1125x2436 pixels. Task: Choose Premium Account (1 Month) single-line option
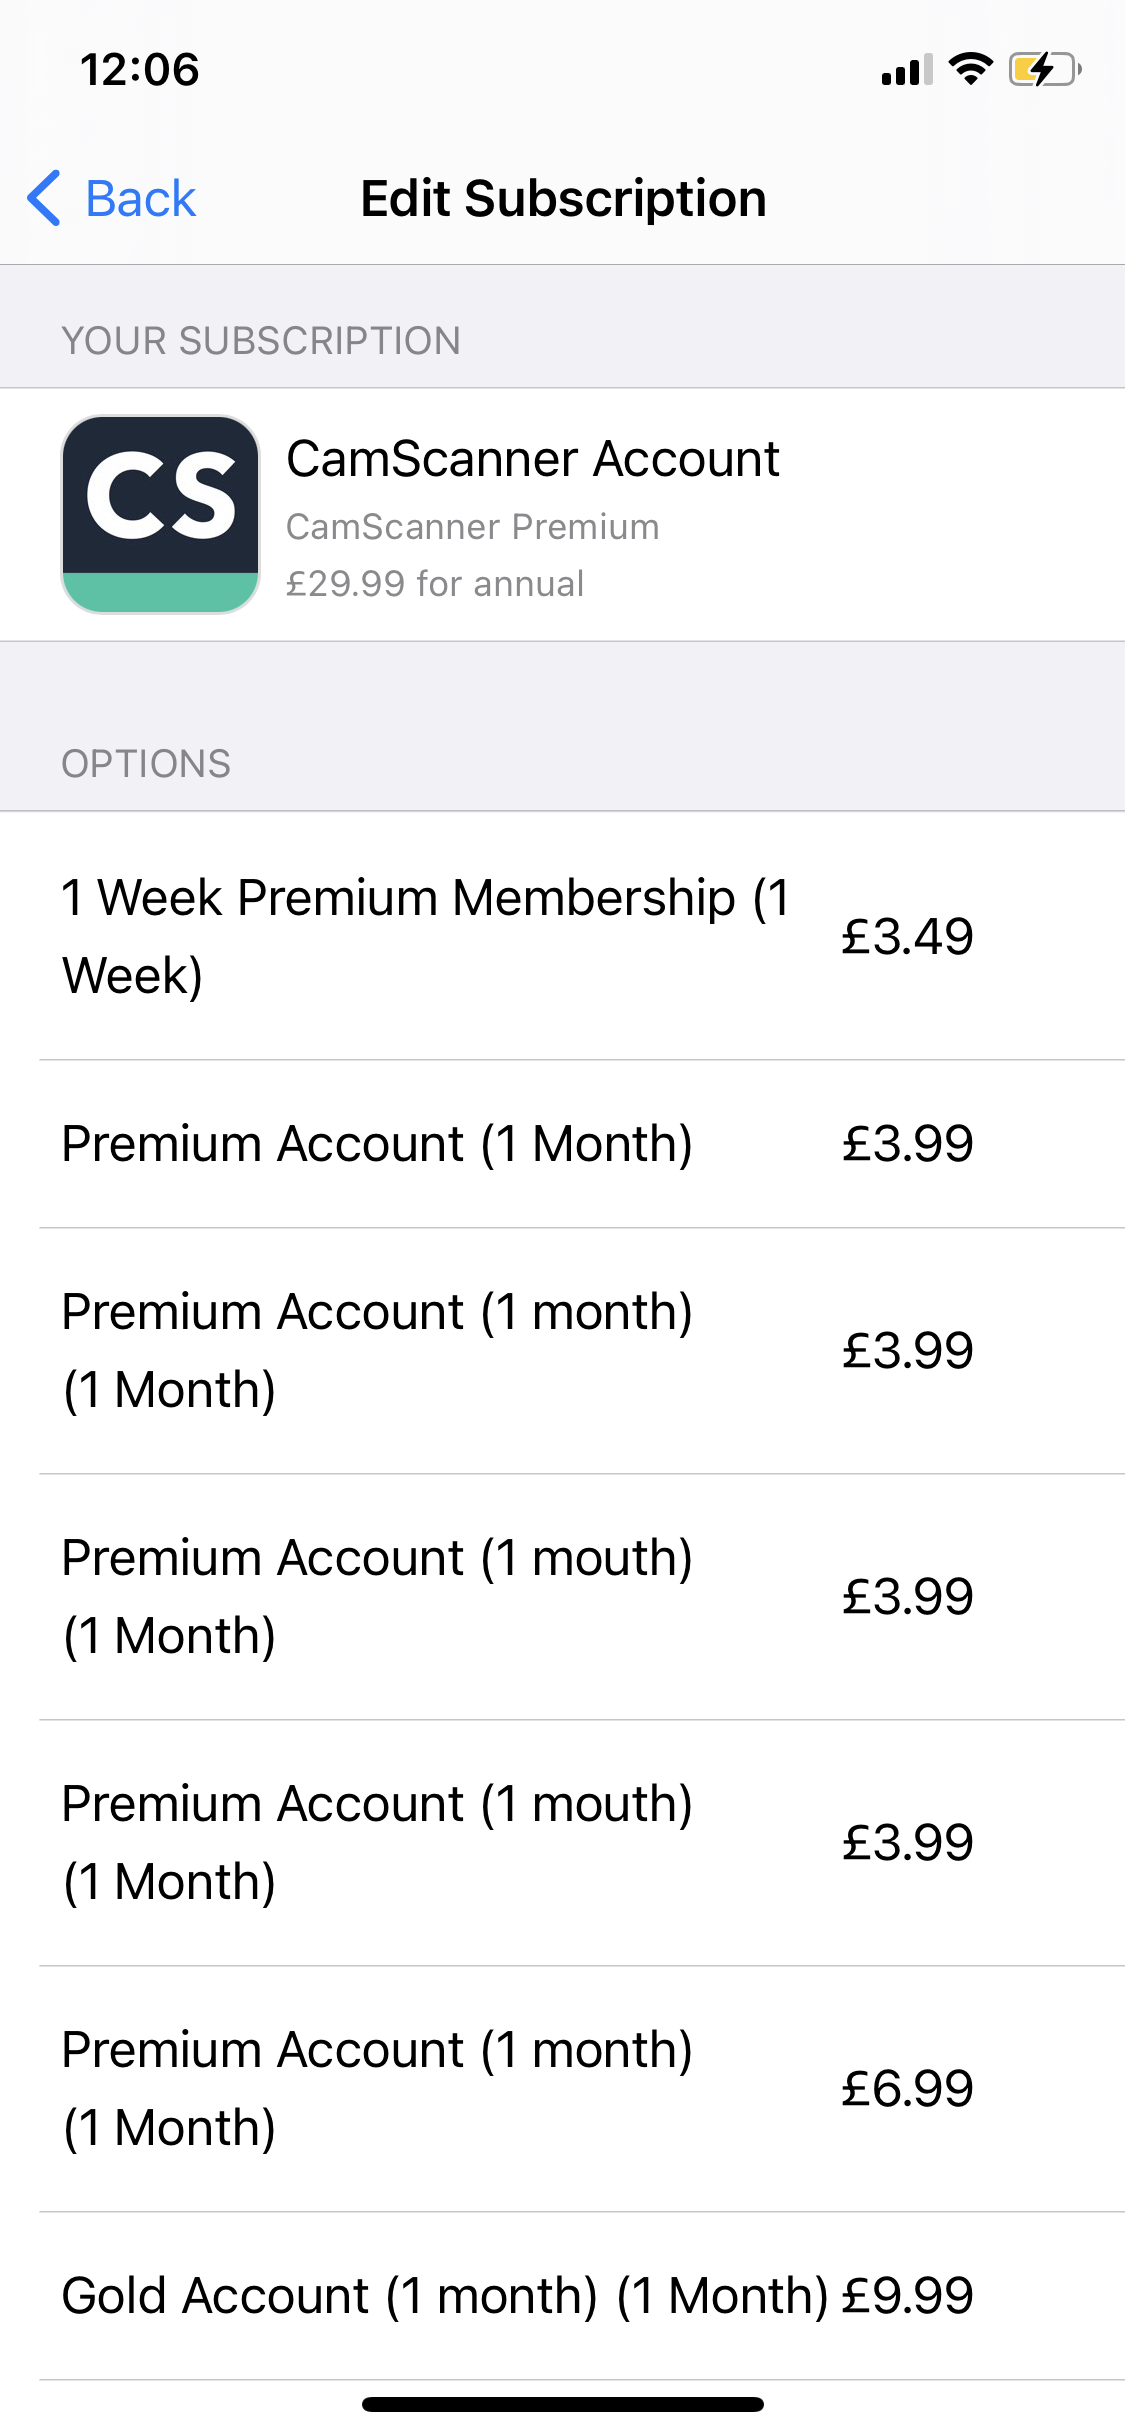(377, 1144)
